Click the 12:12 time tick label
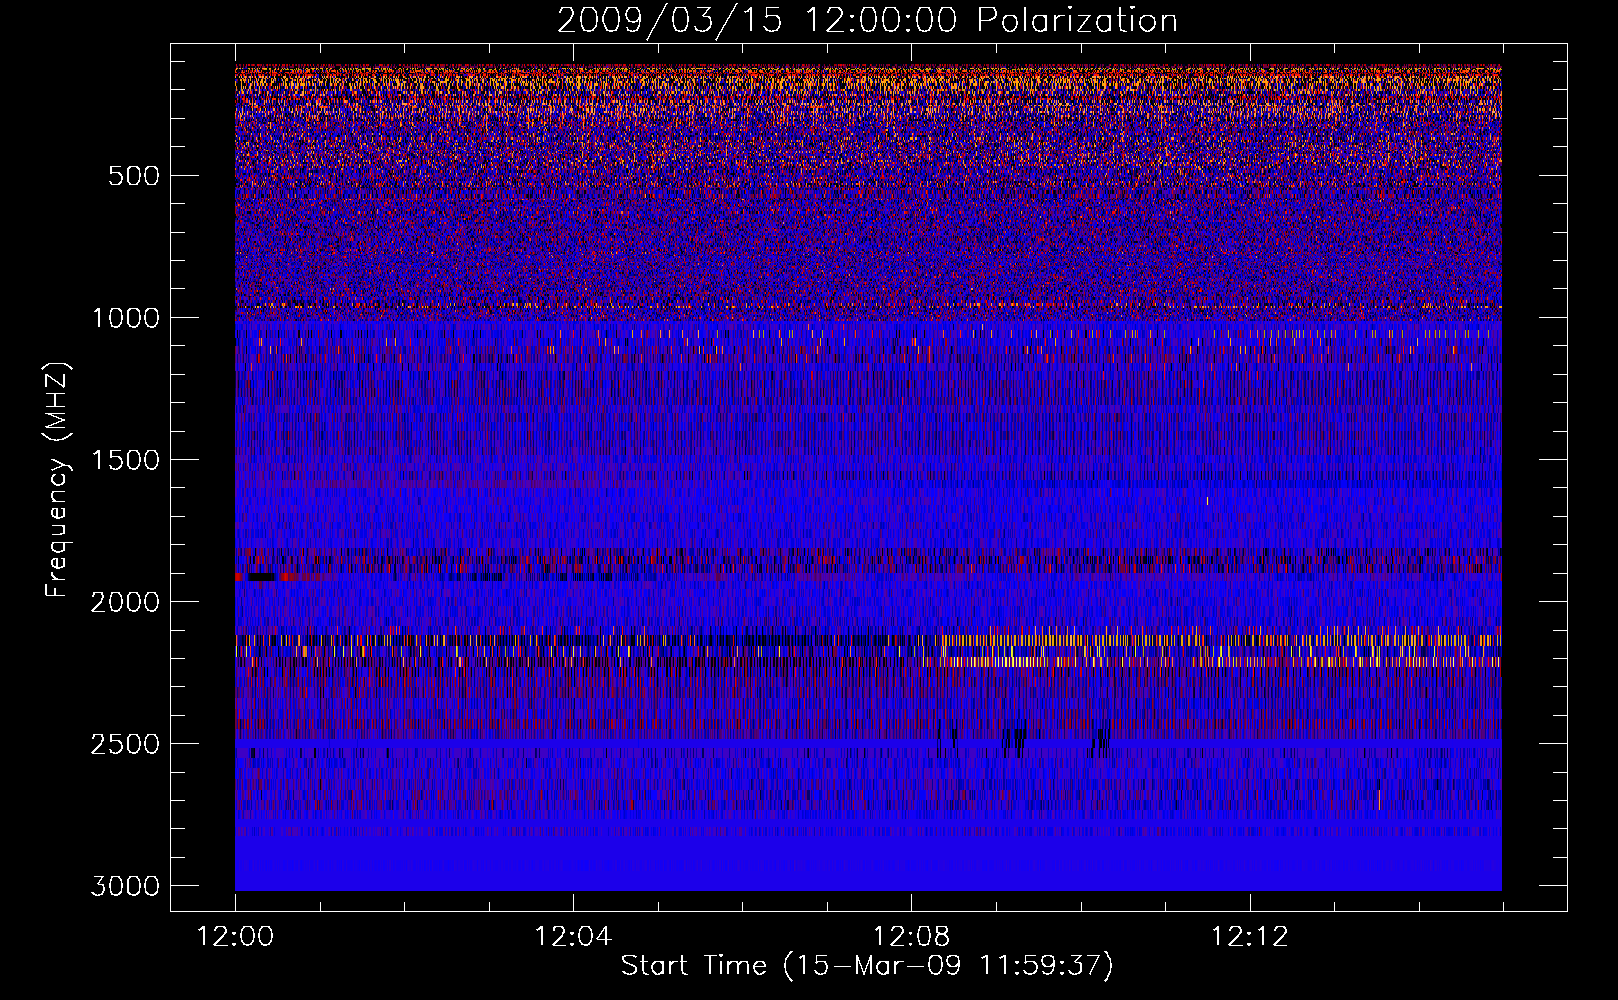Viewport: 1618px width, 1000px height. (x=1249, y=937)
